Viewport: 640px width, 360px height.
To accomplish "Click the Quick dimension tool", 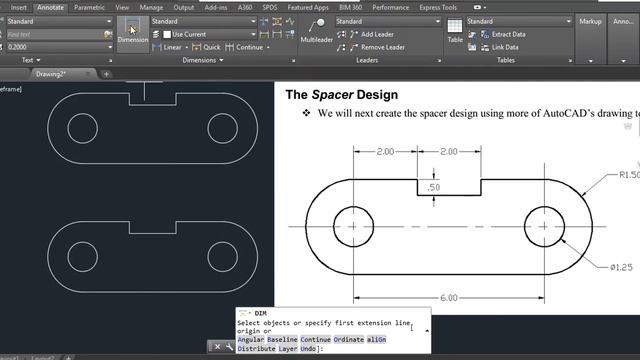I will click(206, 47).
